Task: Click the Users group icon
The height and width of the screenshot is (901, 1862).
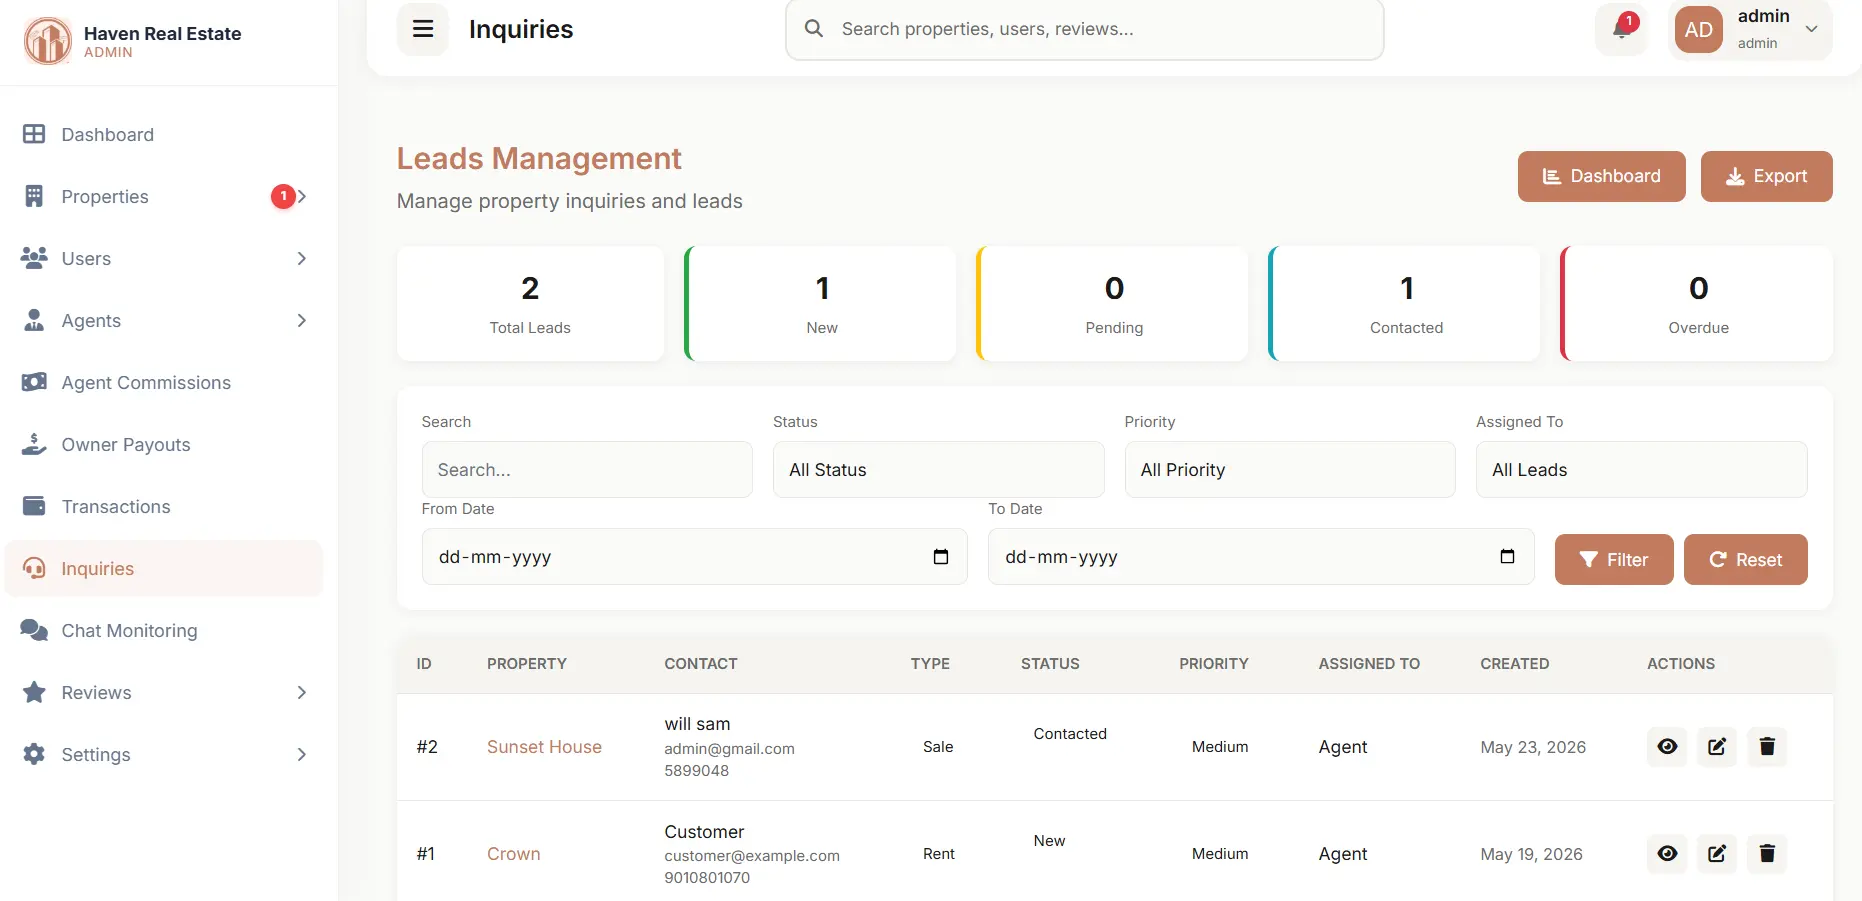Action: pos(34,258)
